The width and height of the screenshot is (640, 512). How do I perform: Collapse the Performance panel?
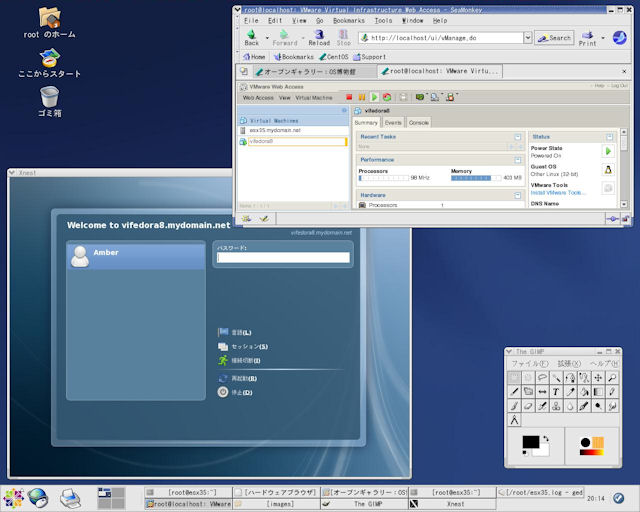[x=518, y=160]
